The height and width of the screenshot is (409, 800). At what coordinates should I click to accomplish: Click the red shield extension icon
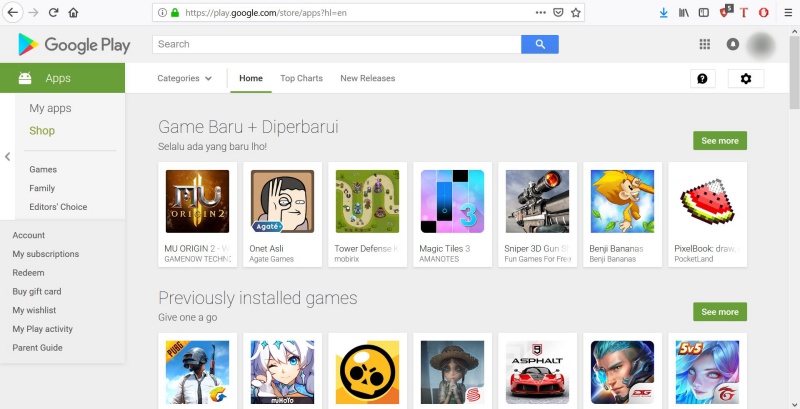pos(725,12)
